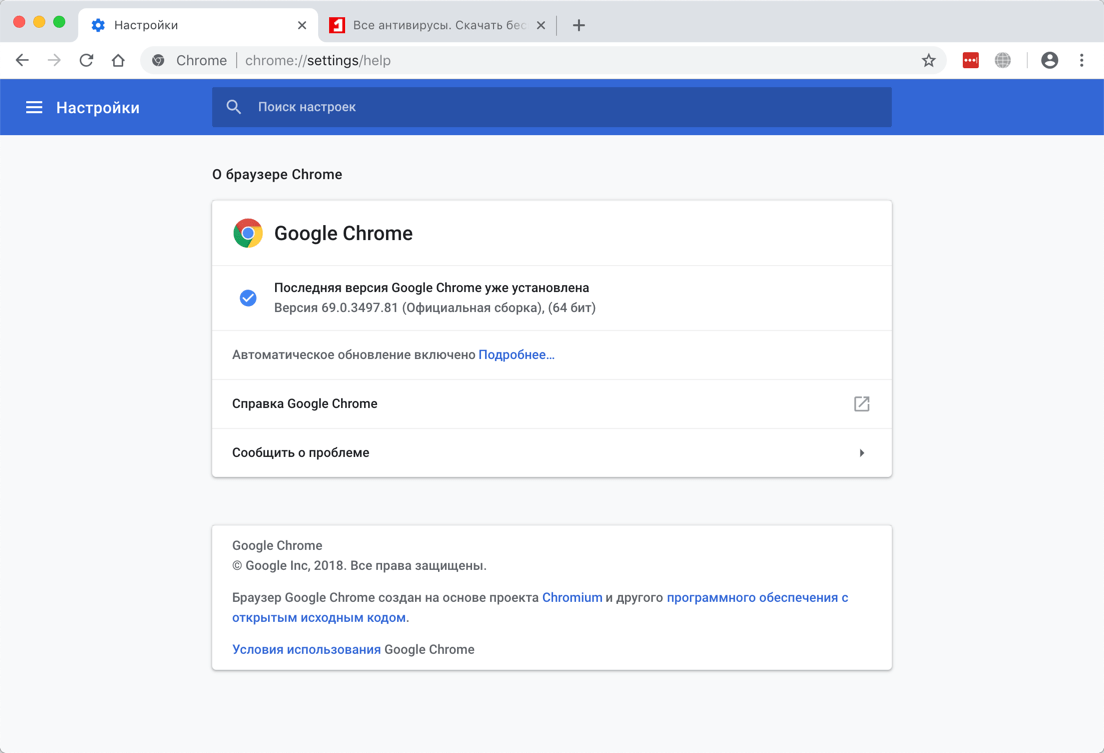Screen dimensions: 1104x753
Task: Click the blue update checkmark icon
Action: coord(248,298)
